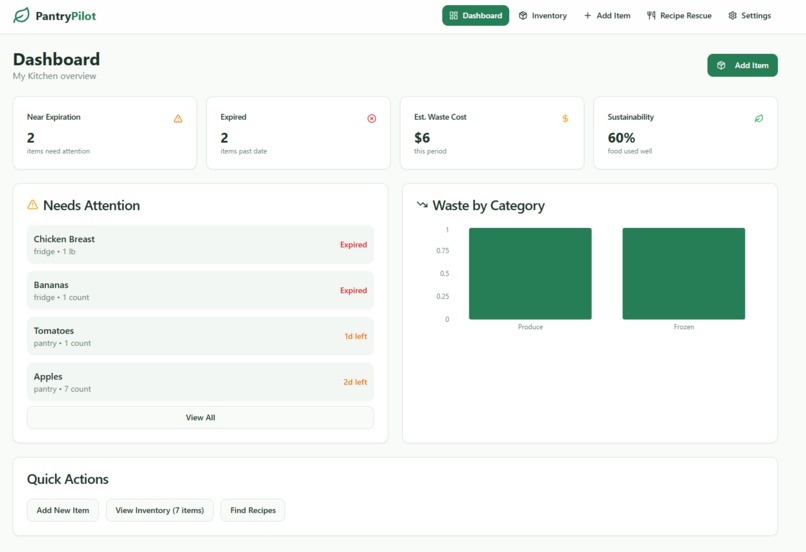The height and width of the screenshot is (552, 806).
Task: Click the Settings gear icon
Action: (x=732, y=15)
